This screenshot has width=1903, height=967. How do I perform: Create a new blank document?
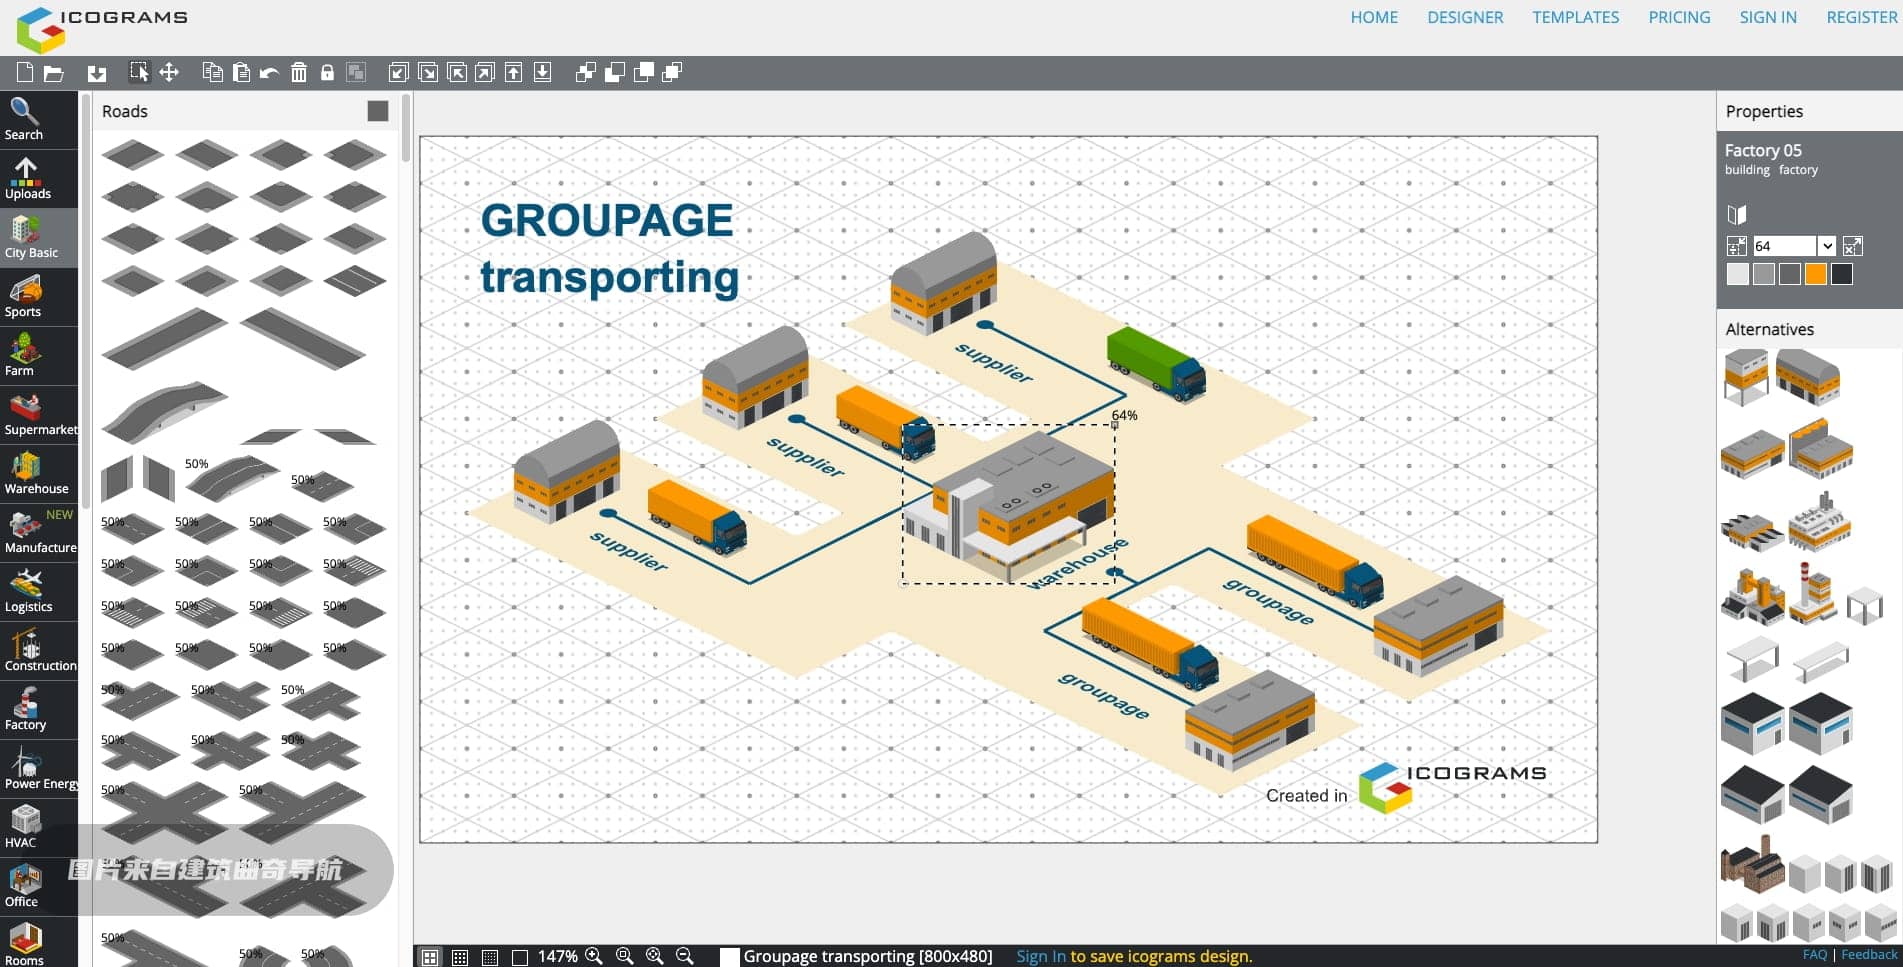25,72
